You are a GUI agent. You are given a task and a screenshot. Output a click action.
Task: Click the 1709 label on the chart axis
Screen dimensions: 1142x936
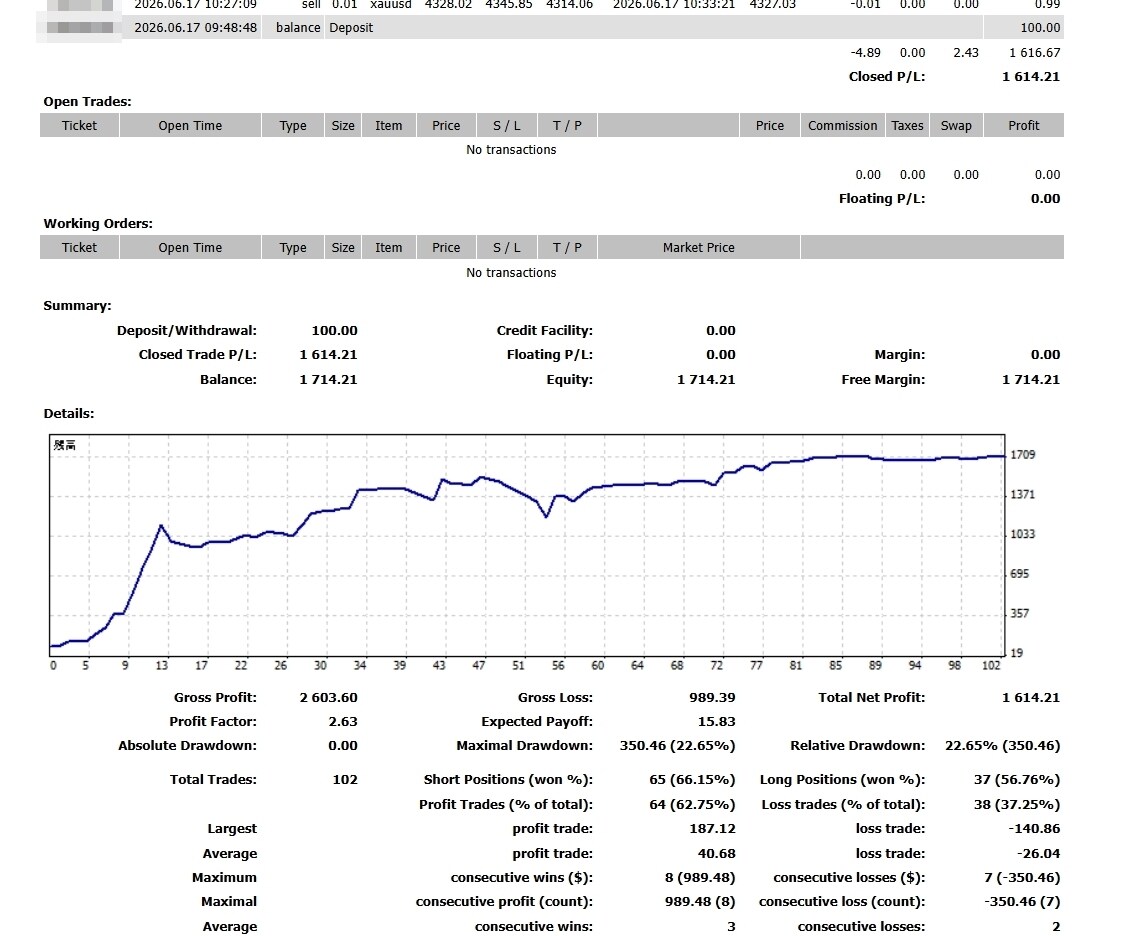pyautogui.click(x=1023, y=455)
